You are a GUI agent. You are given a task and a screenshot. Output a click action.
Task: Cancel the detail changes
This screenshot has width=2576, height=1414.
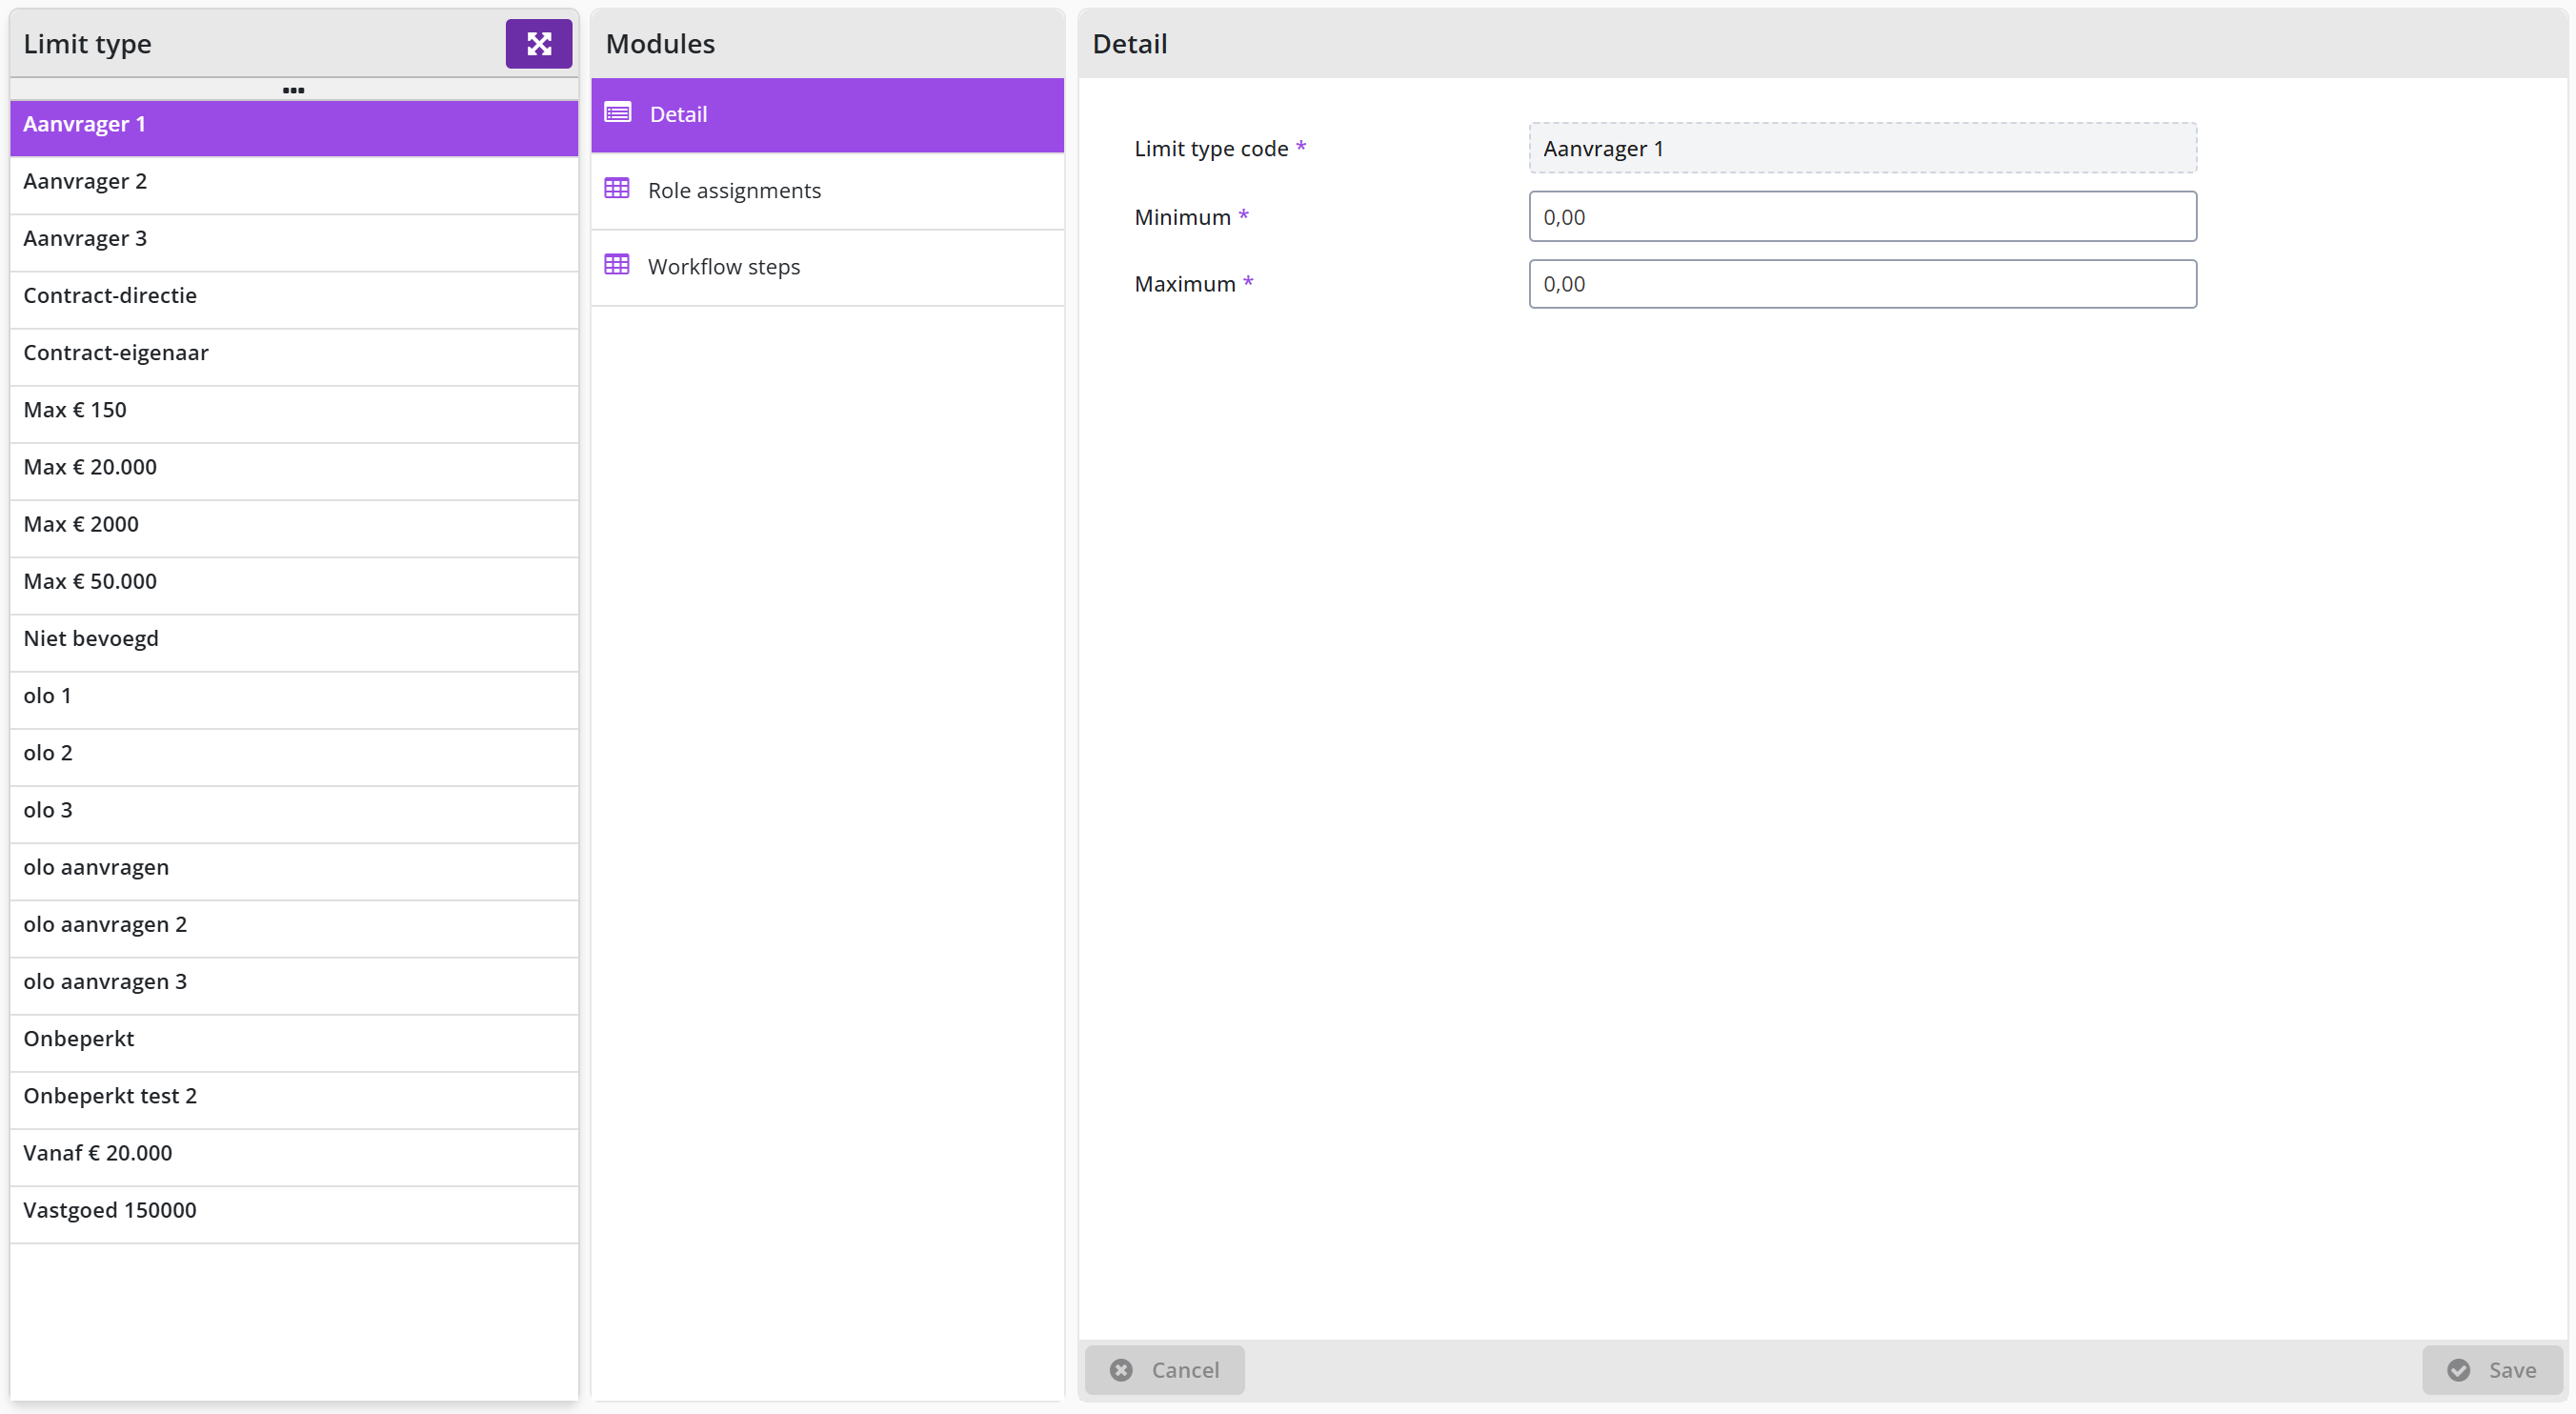pyautogui.click(x=1164, y=1369)
